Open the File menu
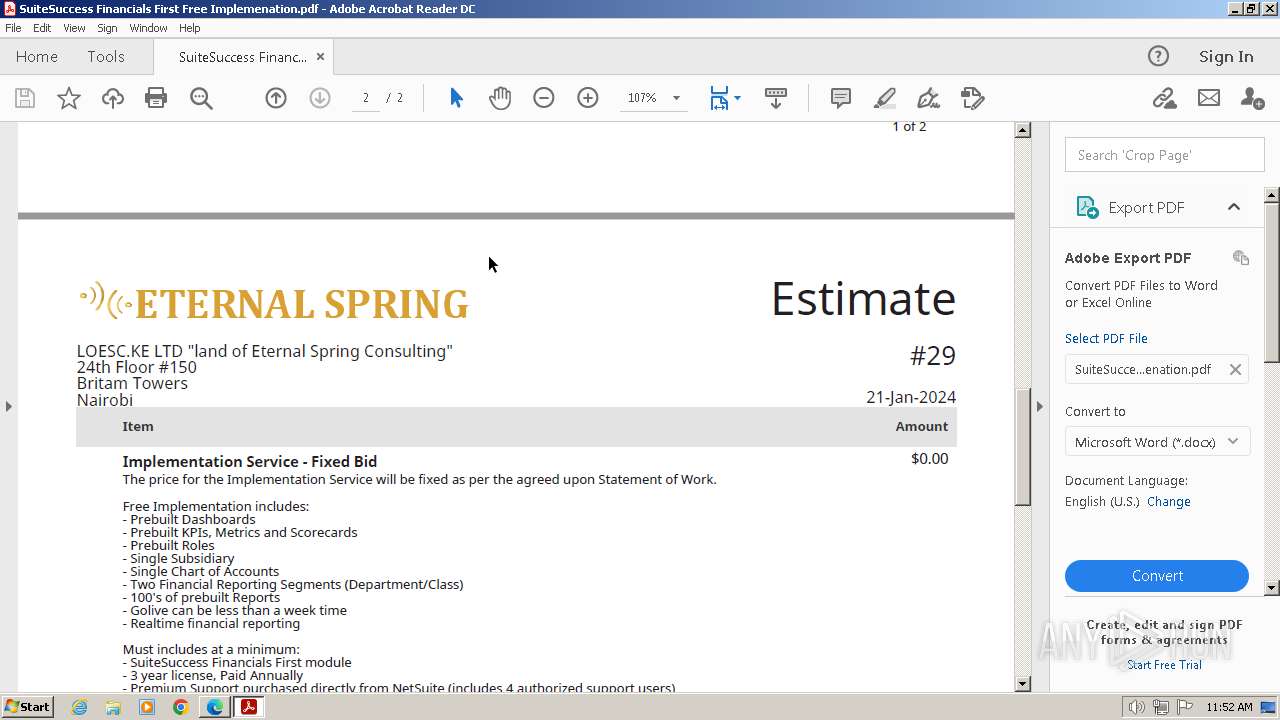This screenshot has width=1280, height=720. [13, 28]
